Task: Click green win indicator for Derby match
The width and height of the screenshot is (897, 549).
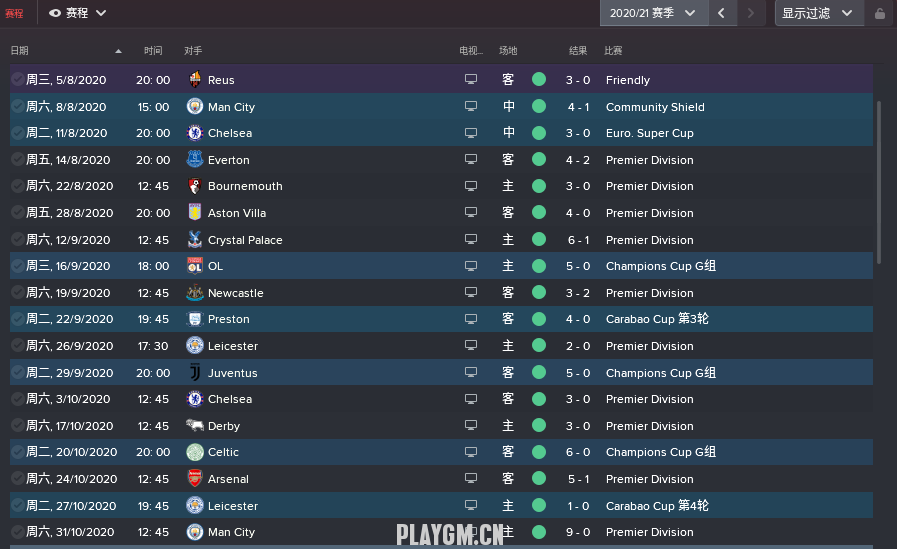Action: click(539, 425)
